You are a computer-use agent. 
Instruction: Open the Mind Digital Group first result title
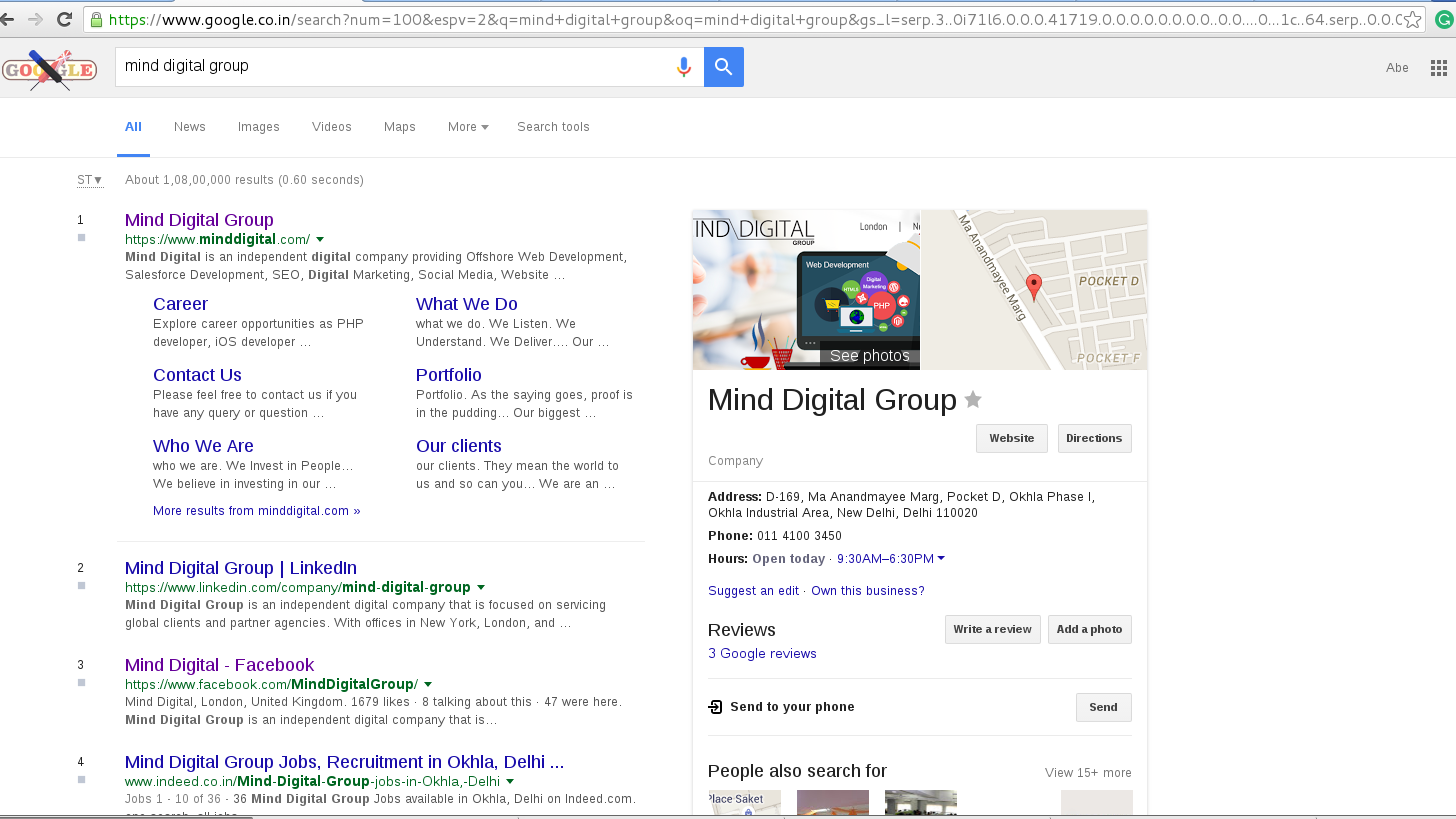point(199,220)
